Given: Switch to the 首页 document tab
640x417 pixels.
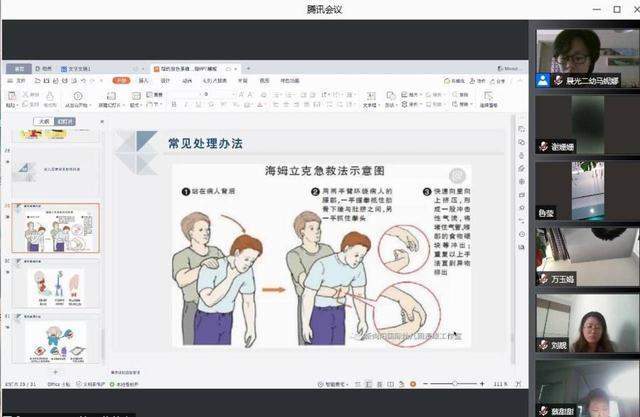Looking at the screenshot, I should tap(19, 69).
